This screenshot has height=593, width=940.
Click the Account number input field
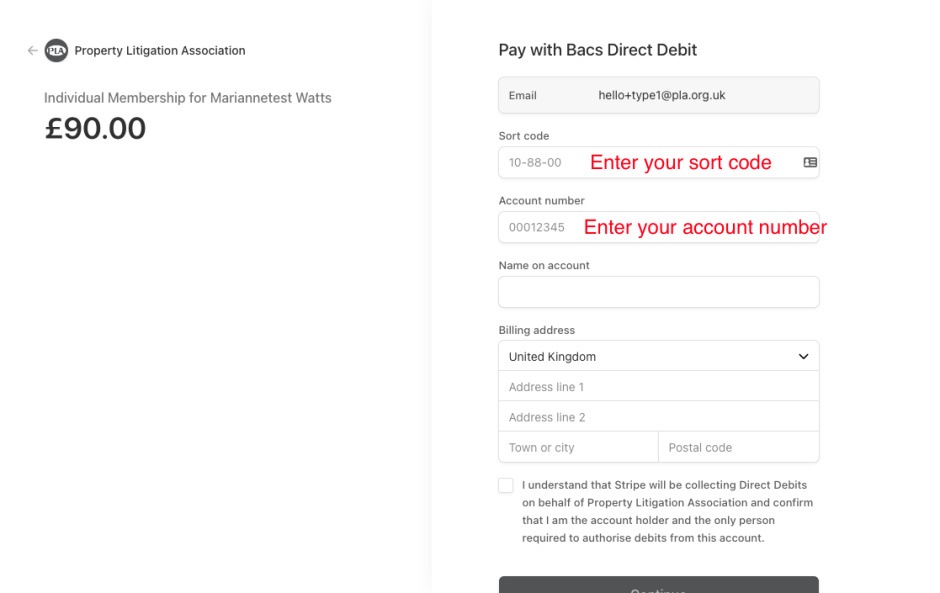pos(659,227)
